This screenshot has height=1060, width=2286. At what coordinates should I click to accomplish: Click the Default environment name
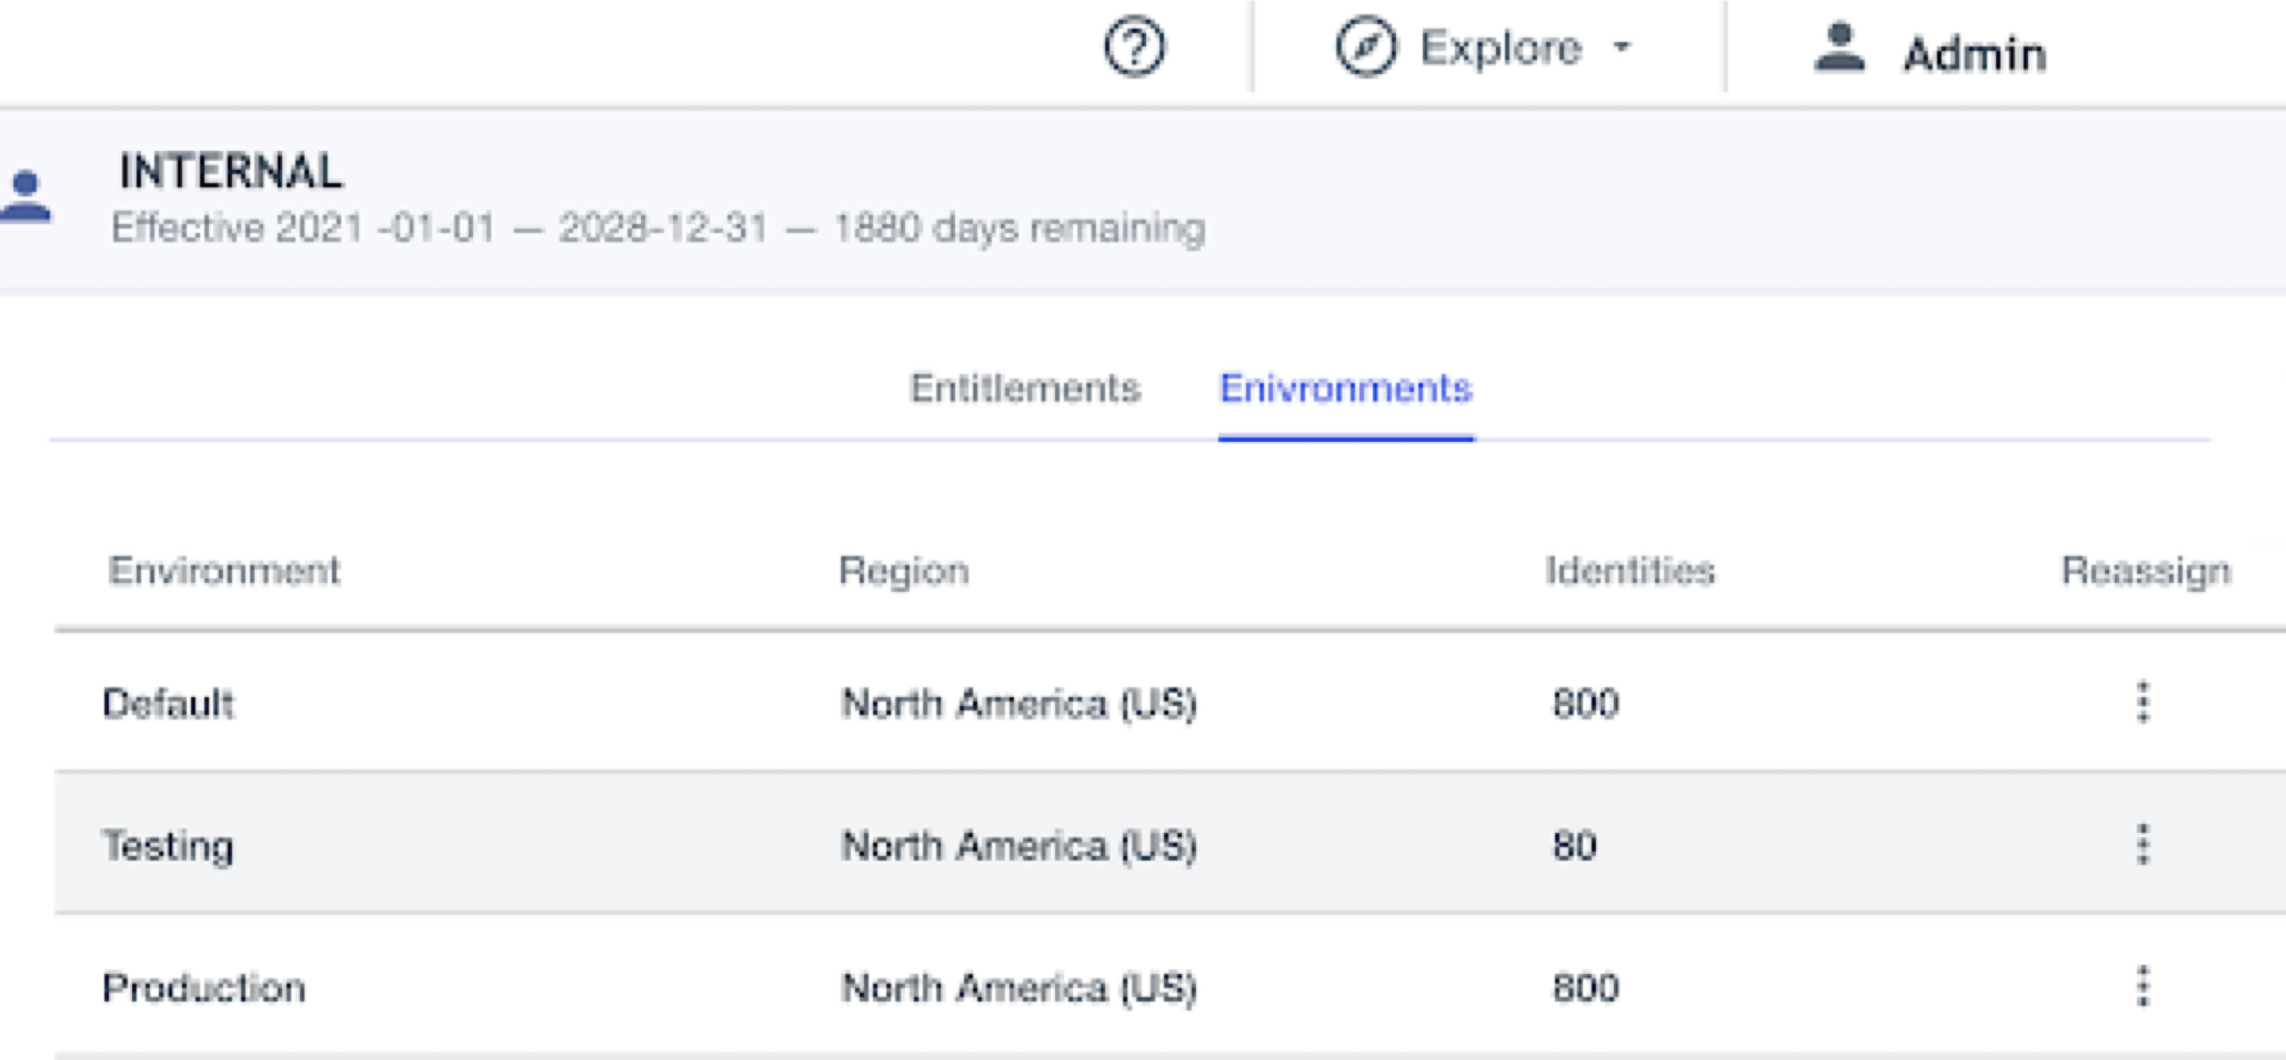[x=170, y=702]
